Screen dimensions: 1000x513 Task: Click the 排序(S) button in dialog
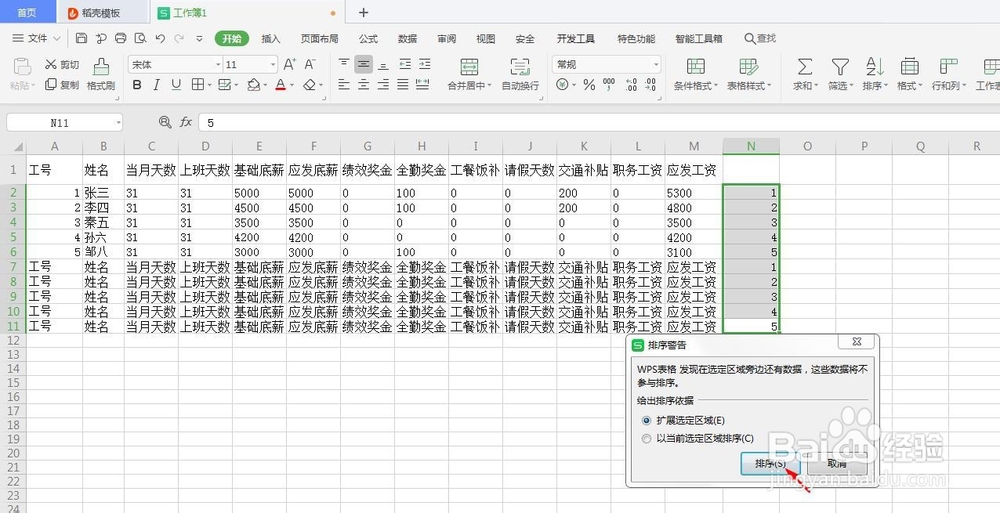coord(770,464)
